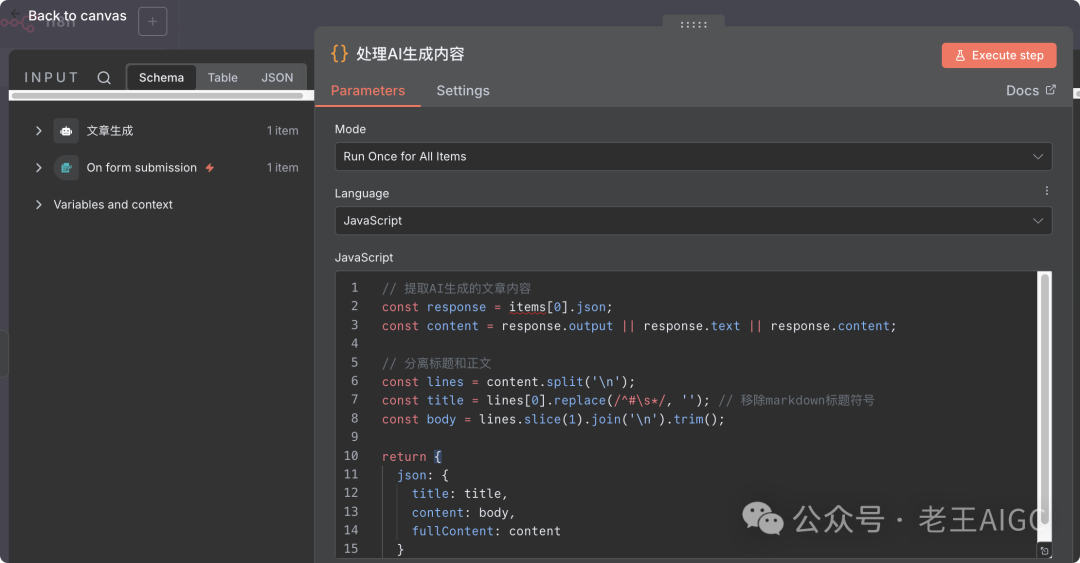Click 'content: body,' on line 13

click(x=464, y=512)
